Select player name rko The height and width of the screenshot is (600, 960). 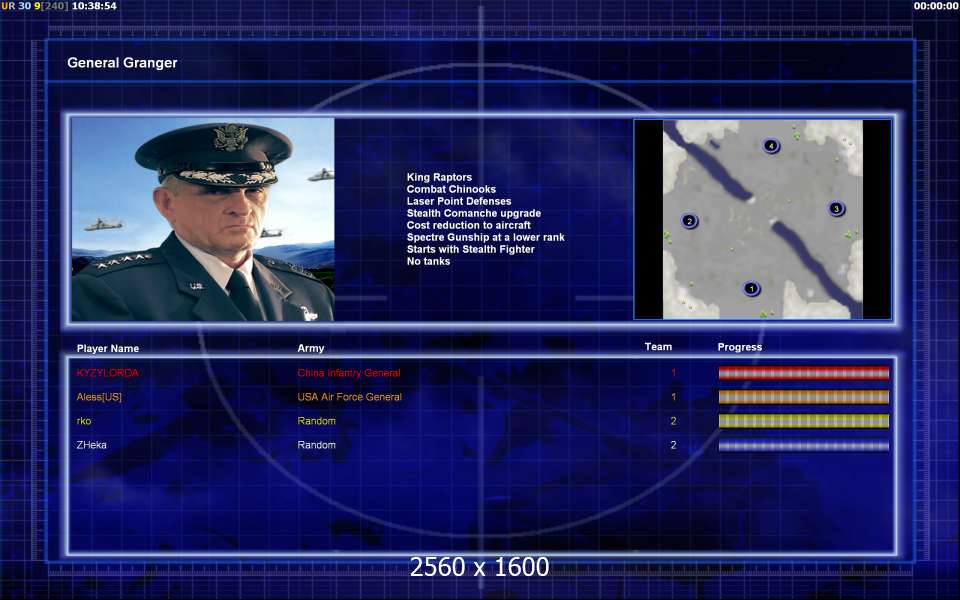(x=84, y=421)
